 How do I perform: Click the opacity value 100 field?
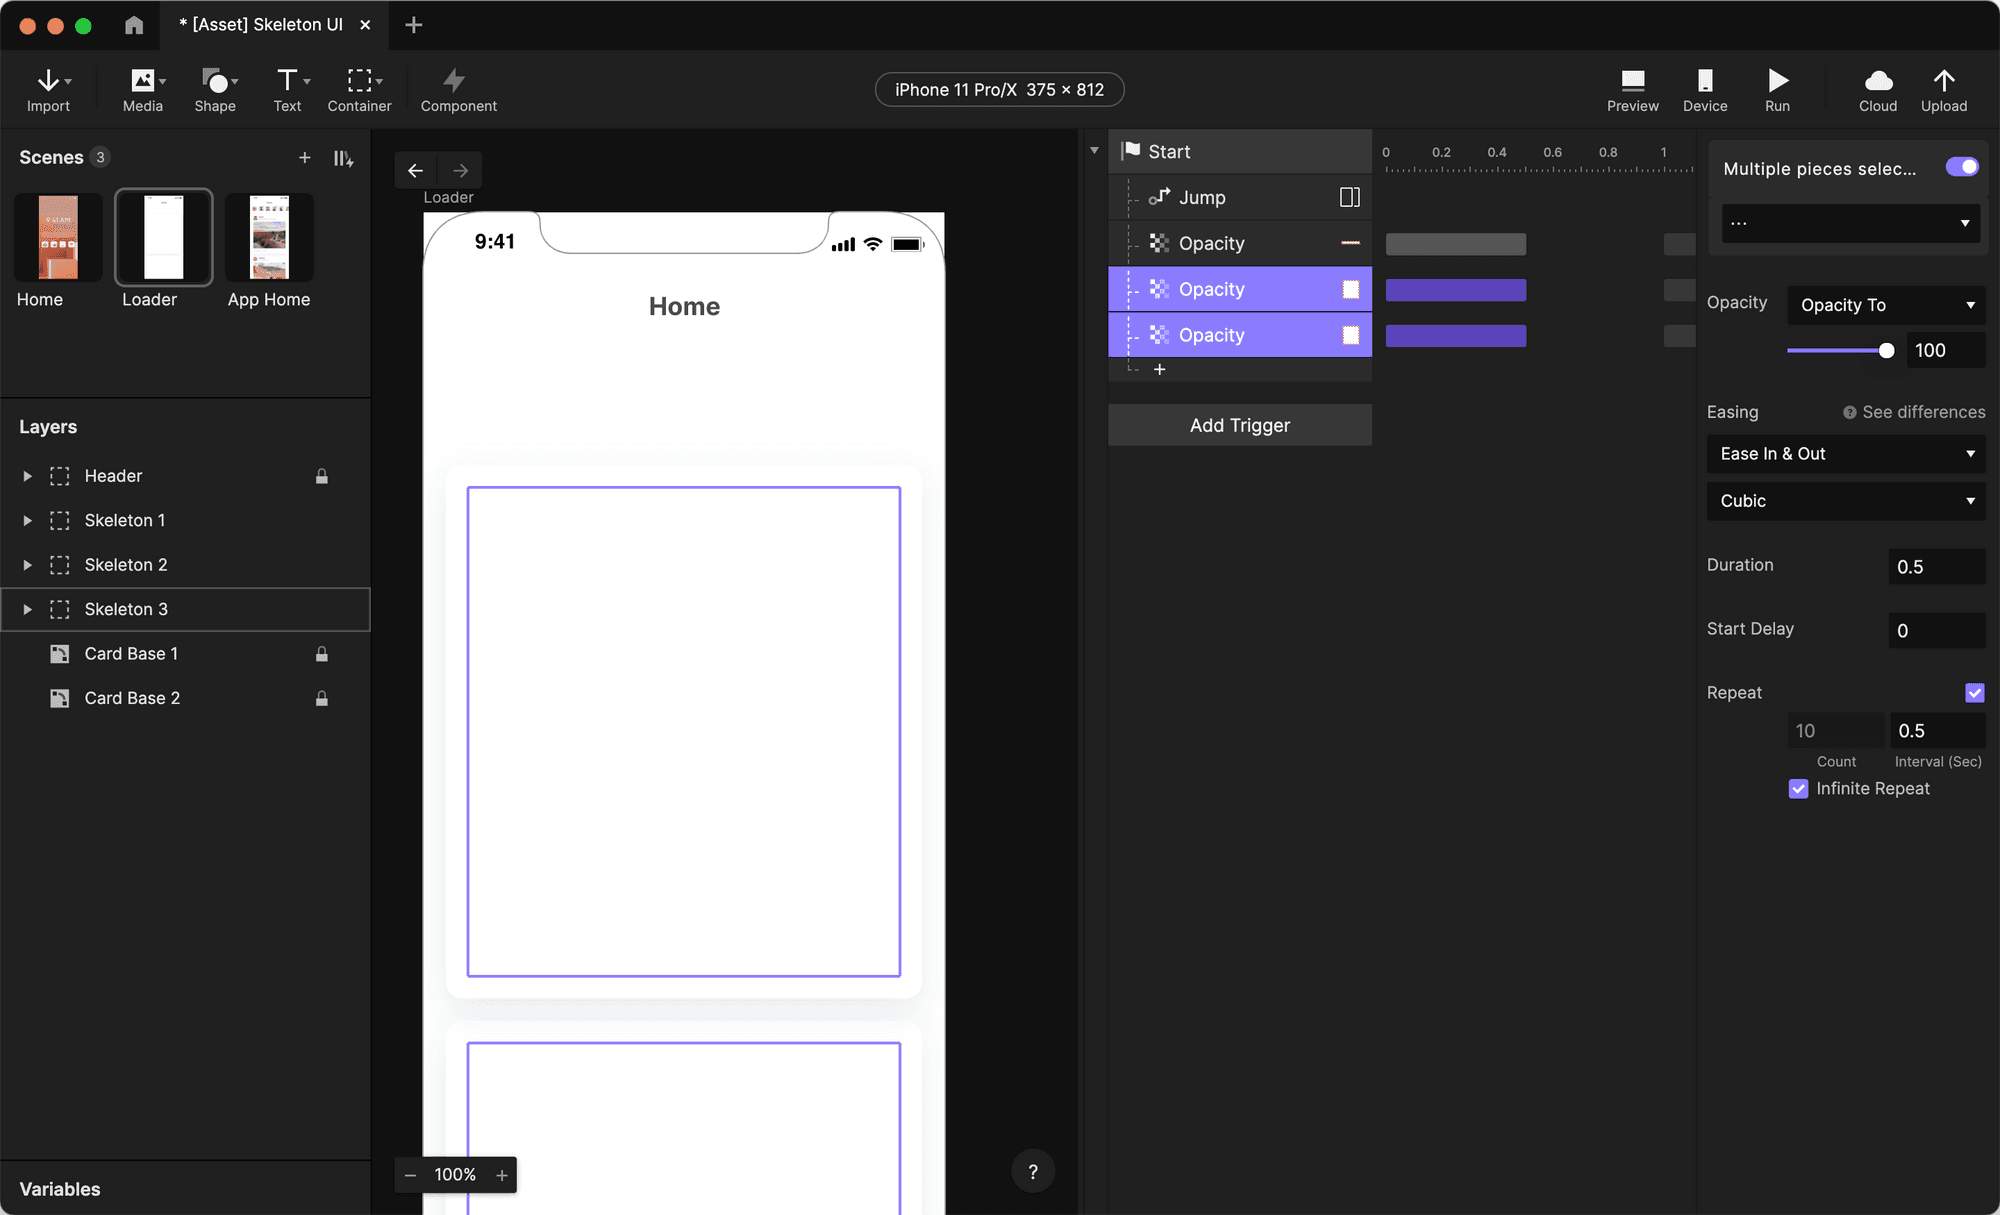pos(1945,350)
